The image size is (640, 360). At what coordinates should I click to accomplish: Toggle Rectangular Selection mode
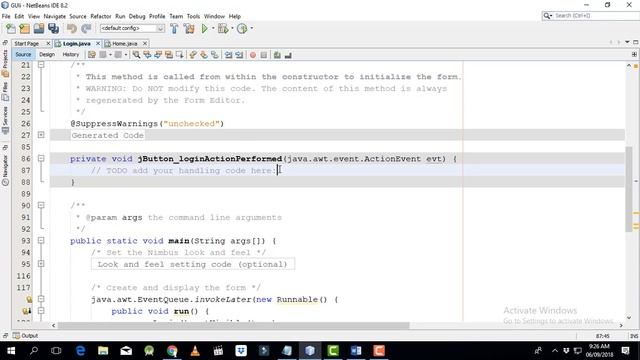179,55
